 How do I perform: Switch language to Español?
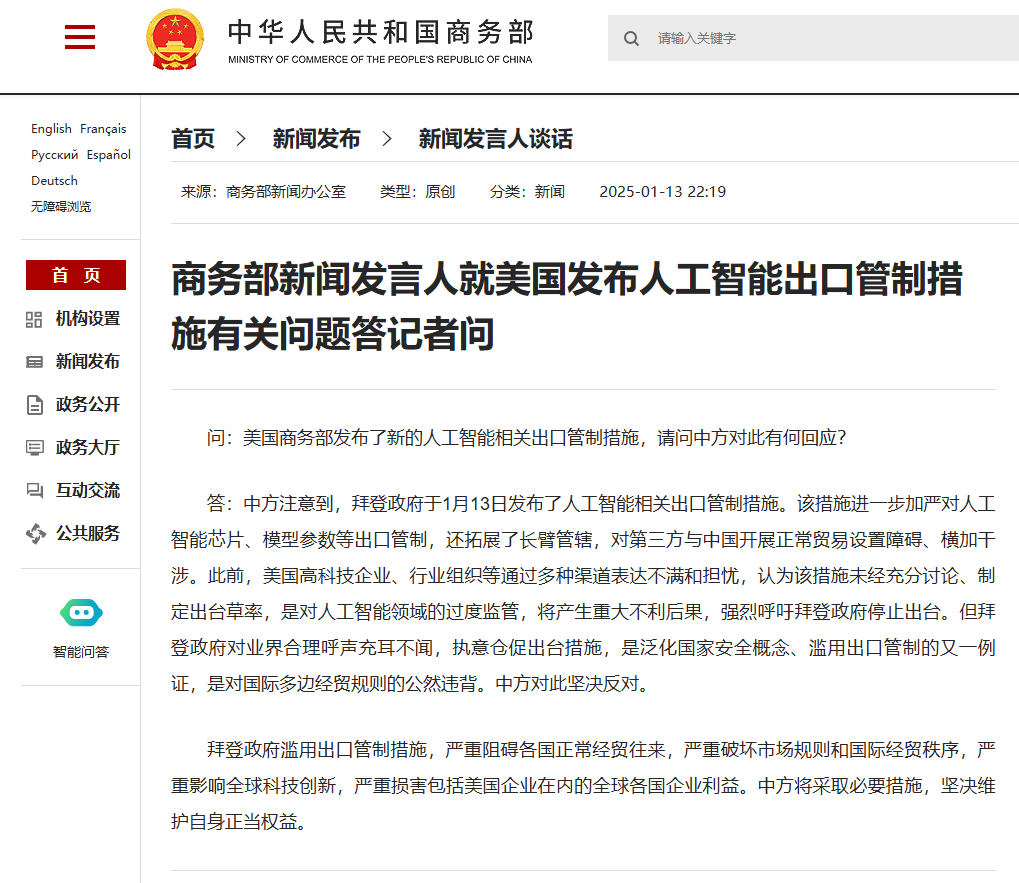point(109,155)
